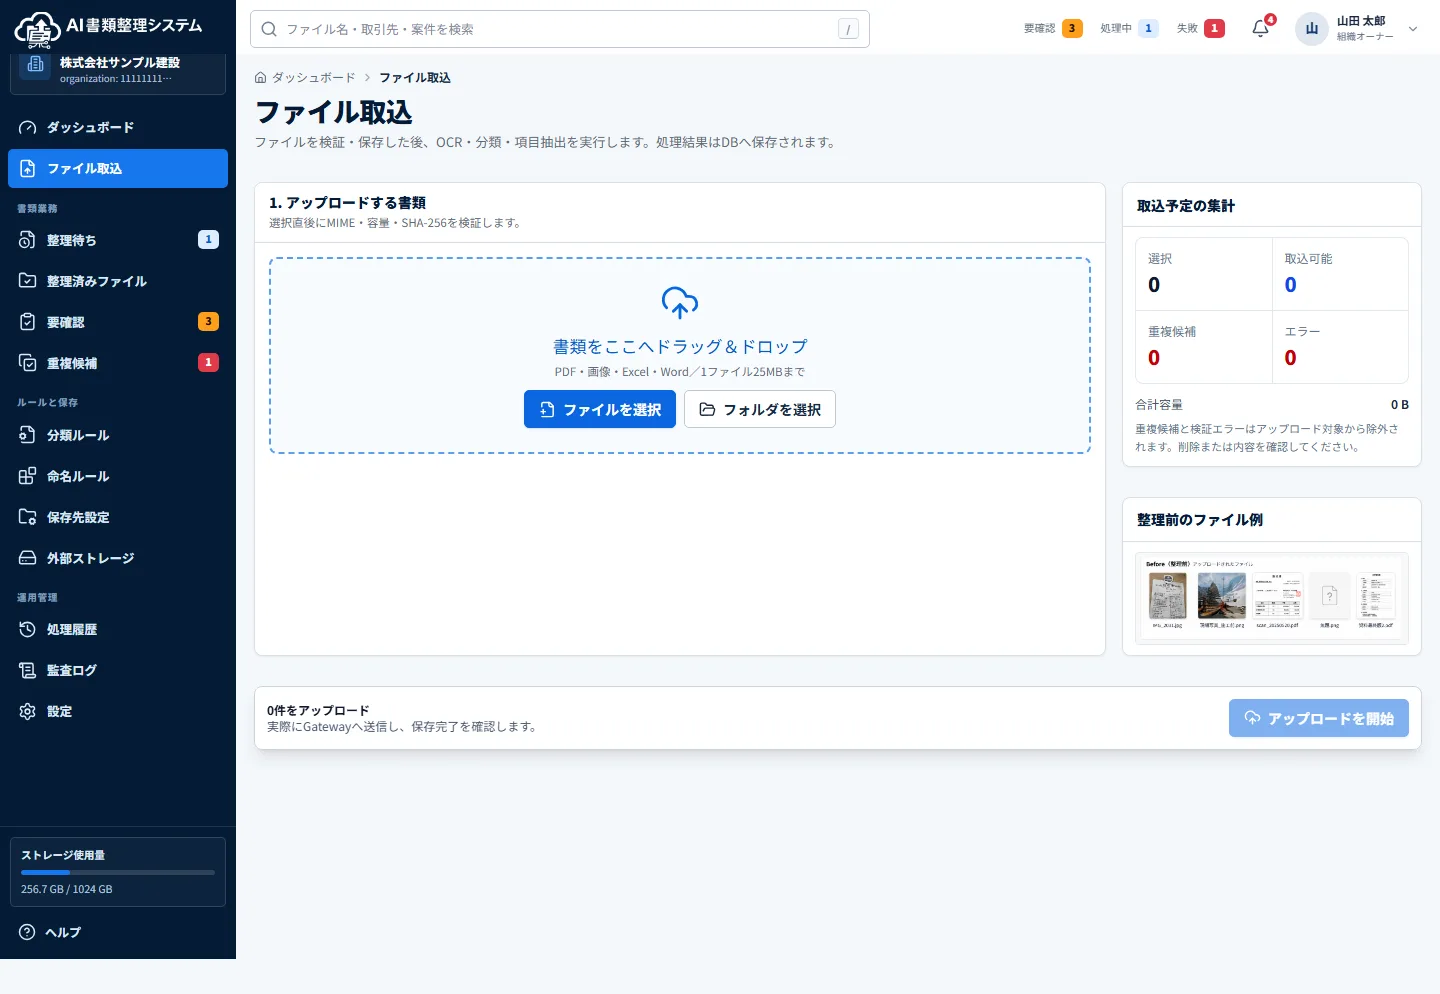This screenshot has width=1440, height=994.
Task: Open the notification bell icon
Action: [x=1261, y=28]
